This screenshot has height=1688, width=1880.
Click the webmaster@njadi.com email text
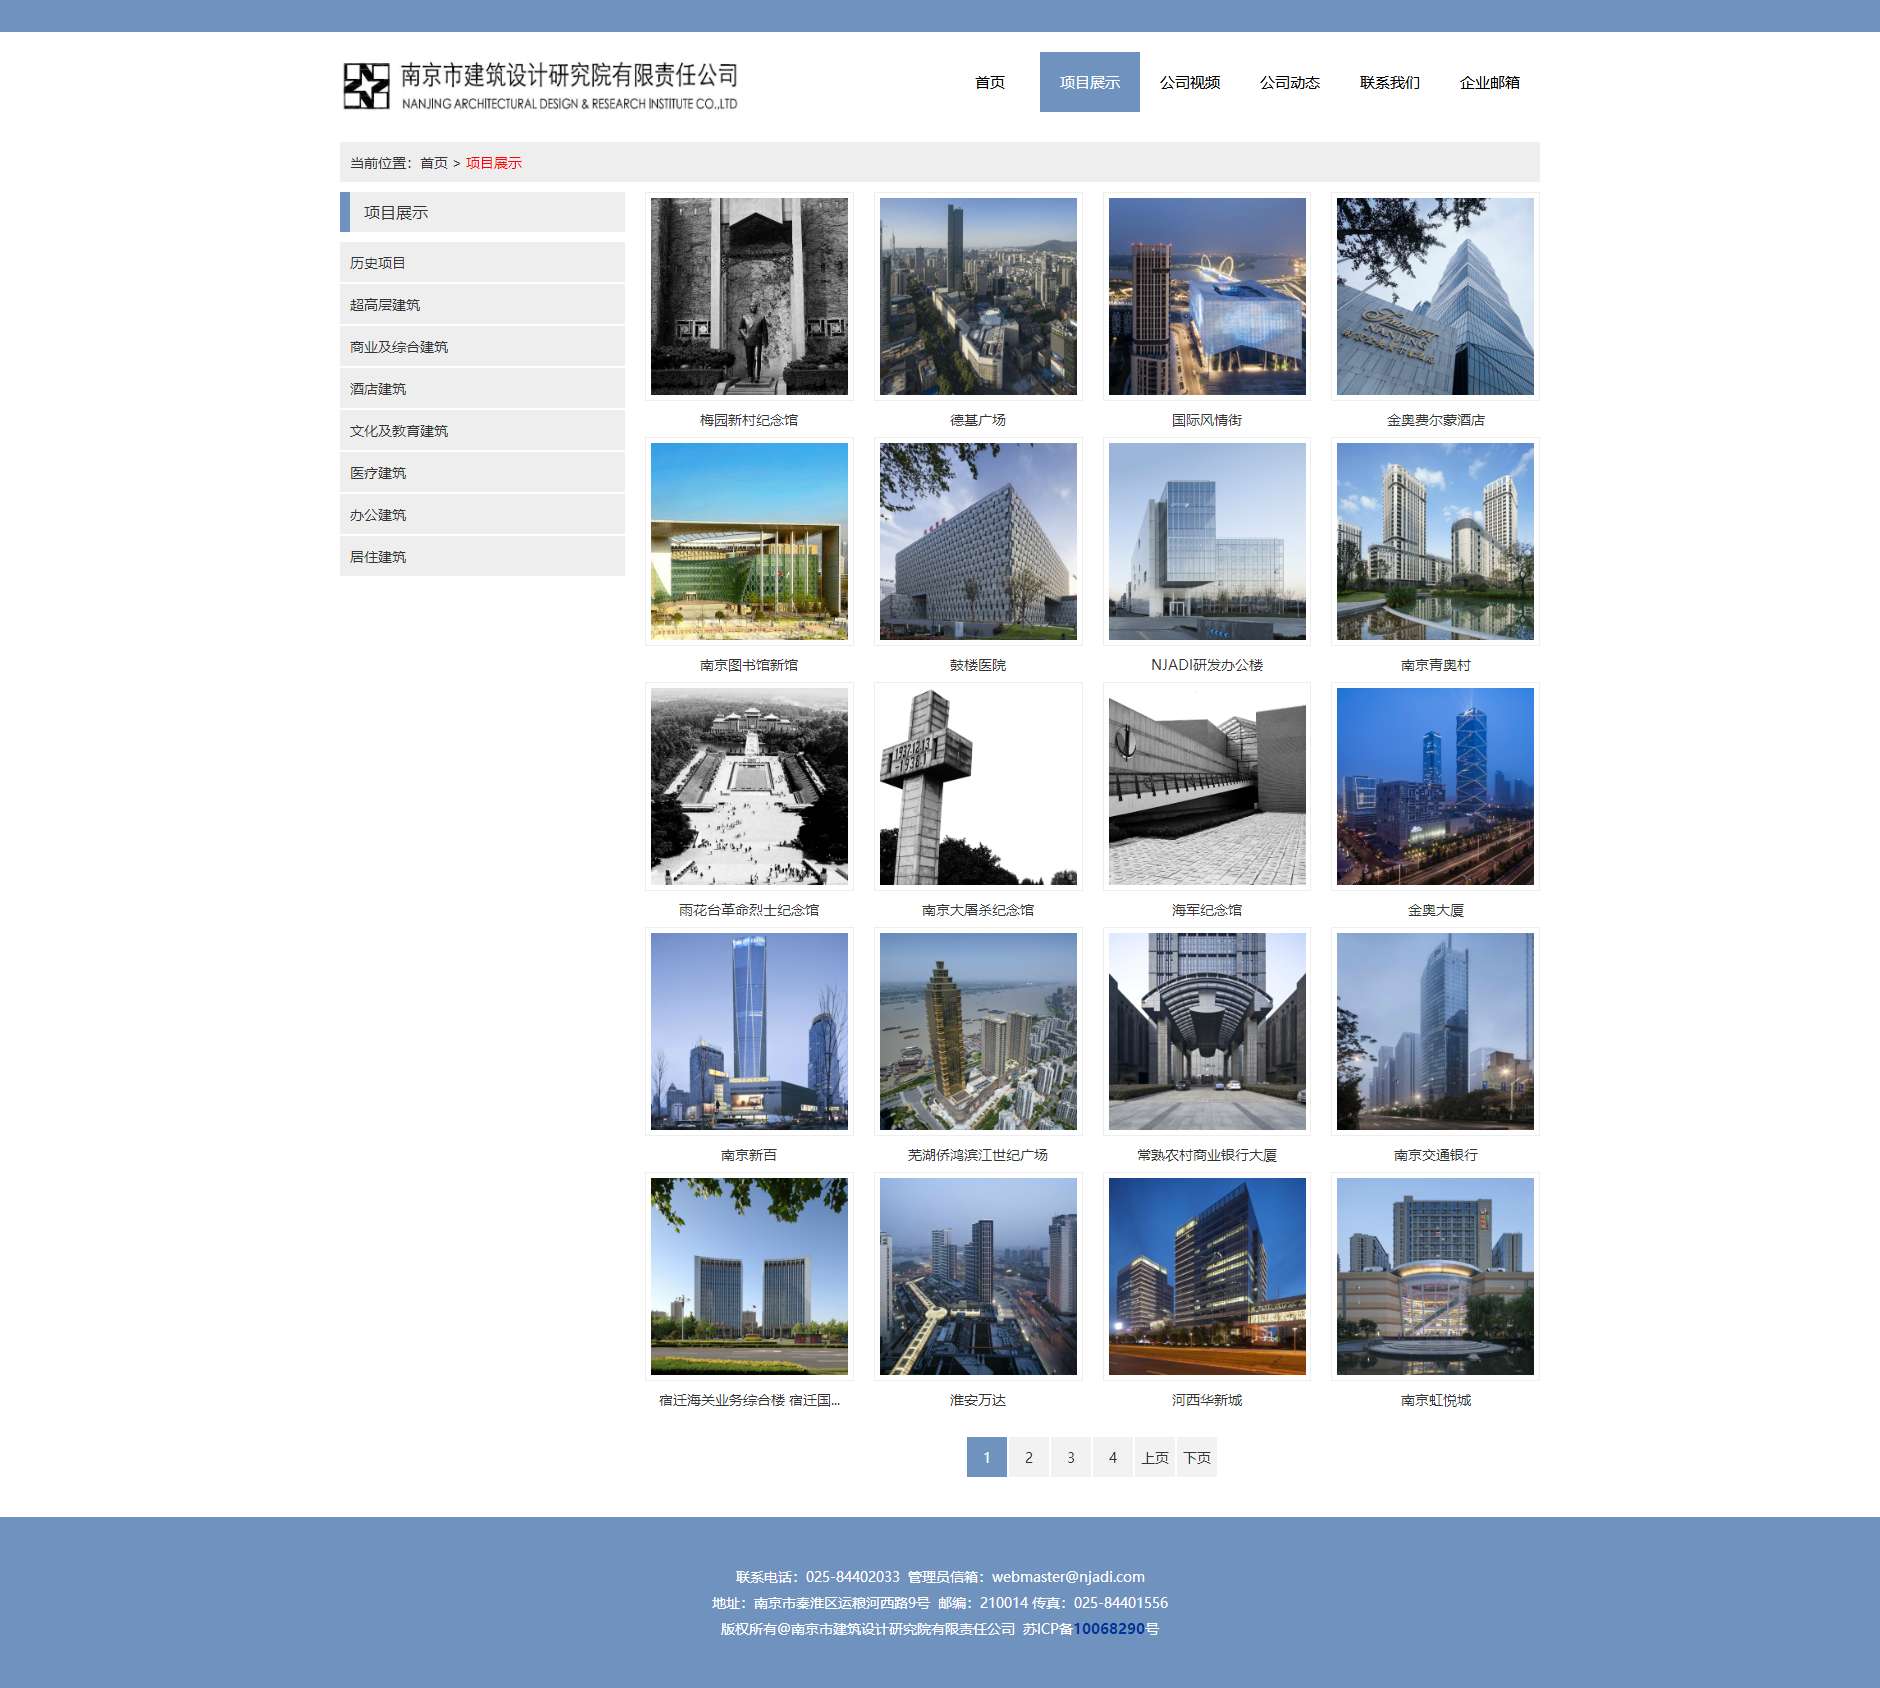click(x=1068, y=1577)
